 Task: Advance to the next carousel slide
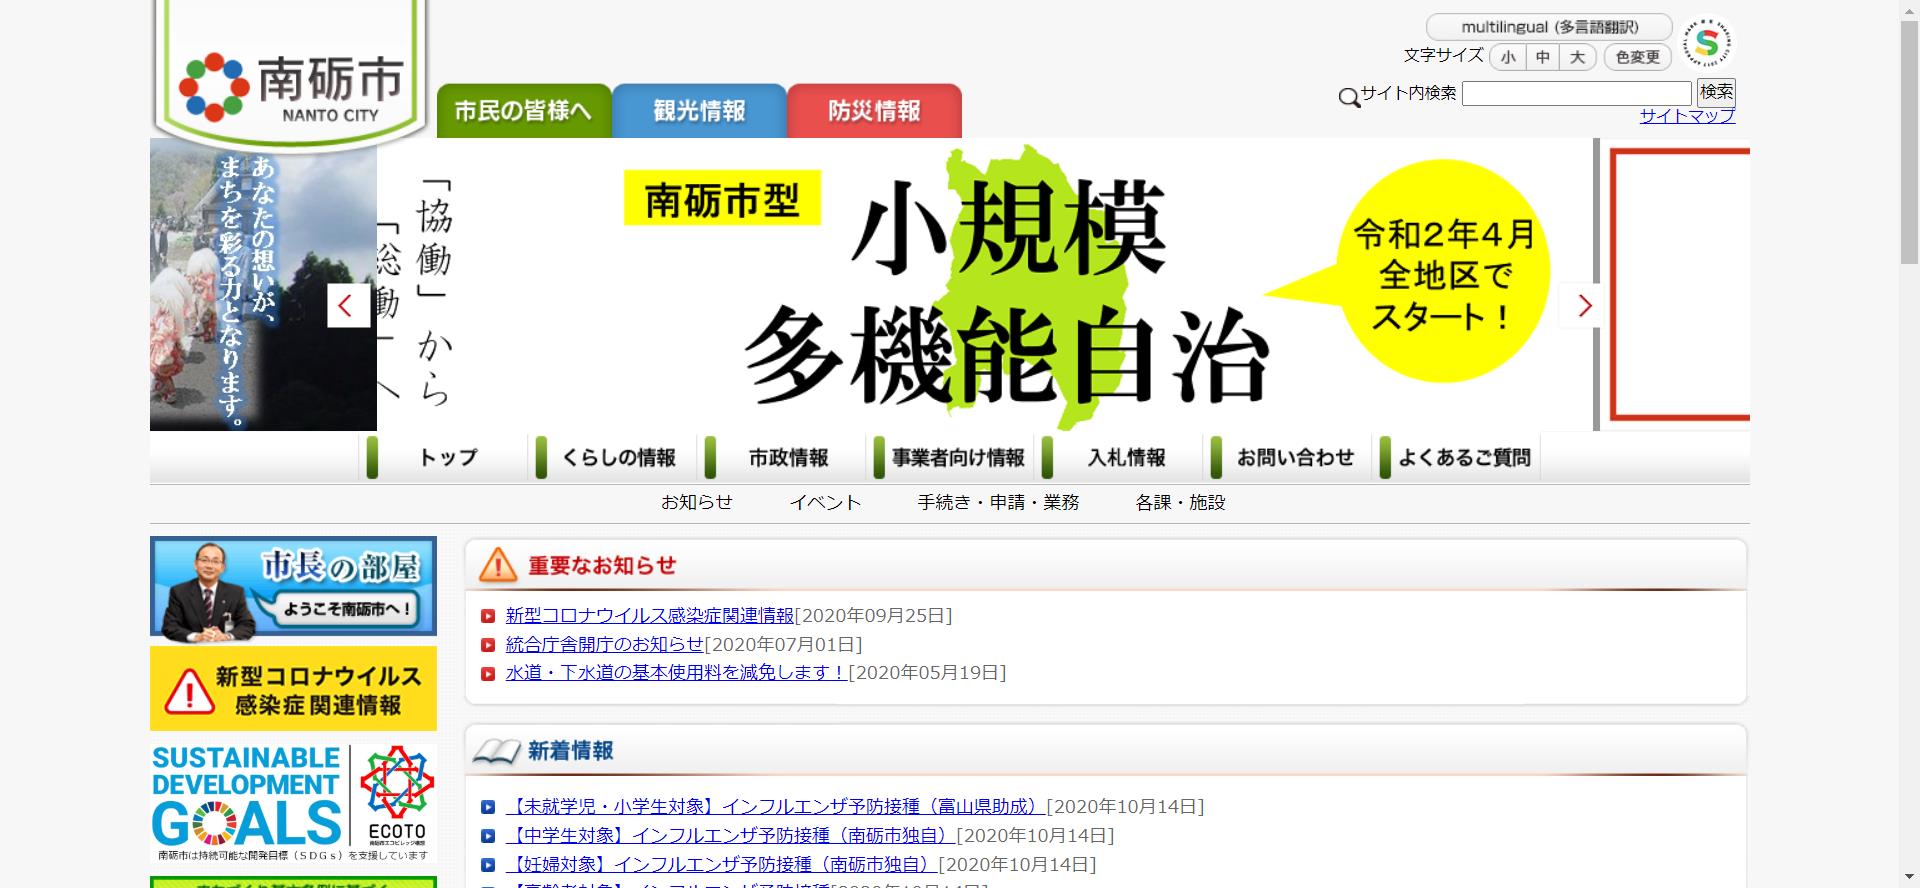1583,306
